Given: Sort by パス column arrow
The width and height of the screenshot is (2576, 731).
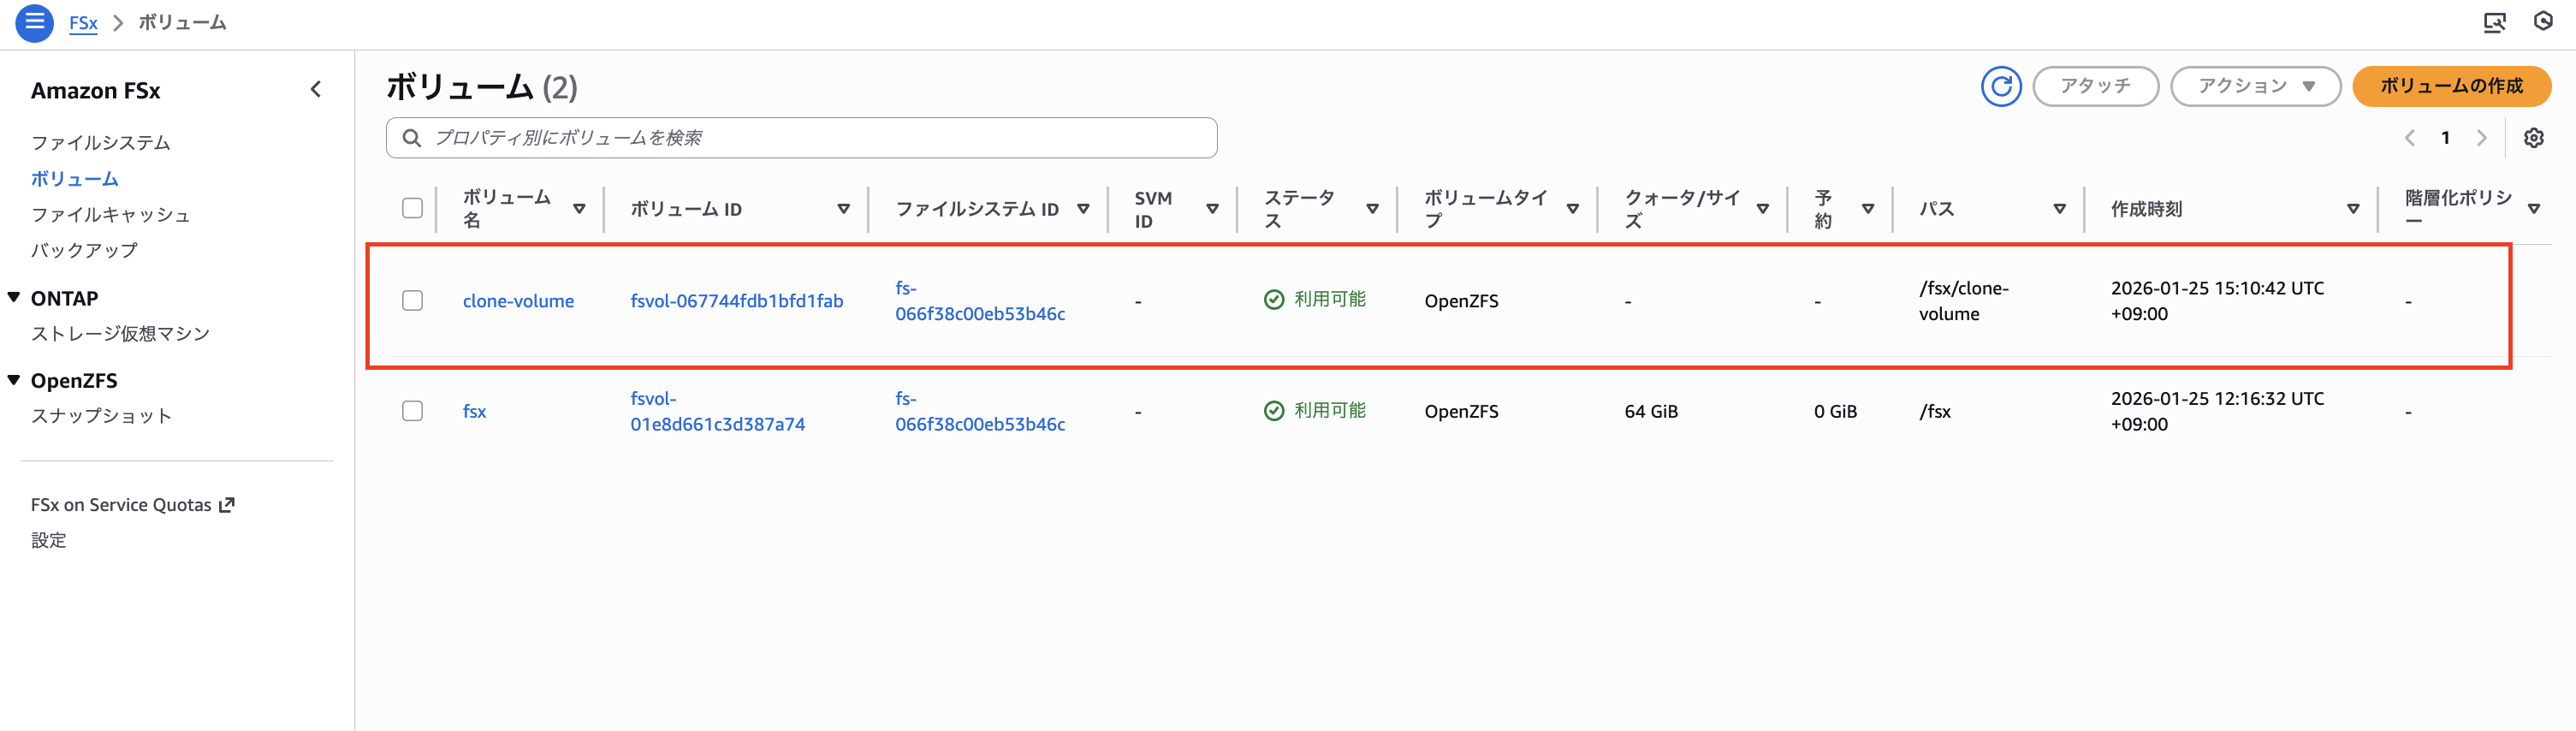Looking at the screenshot, I should click(2060, 209).
